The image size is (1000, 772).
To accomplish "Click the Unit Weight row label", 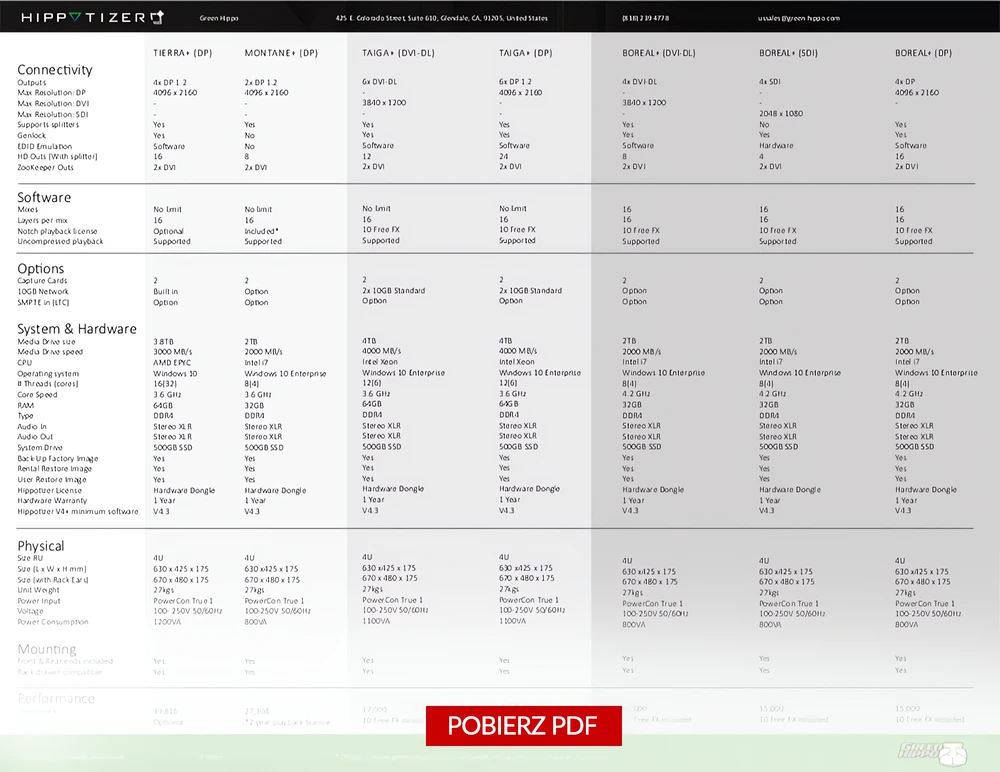I will (38, 590).
